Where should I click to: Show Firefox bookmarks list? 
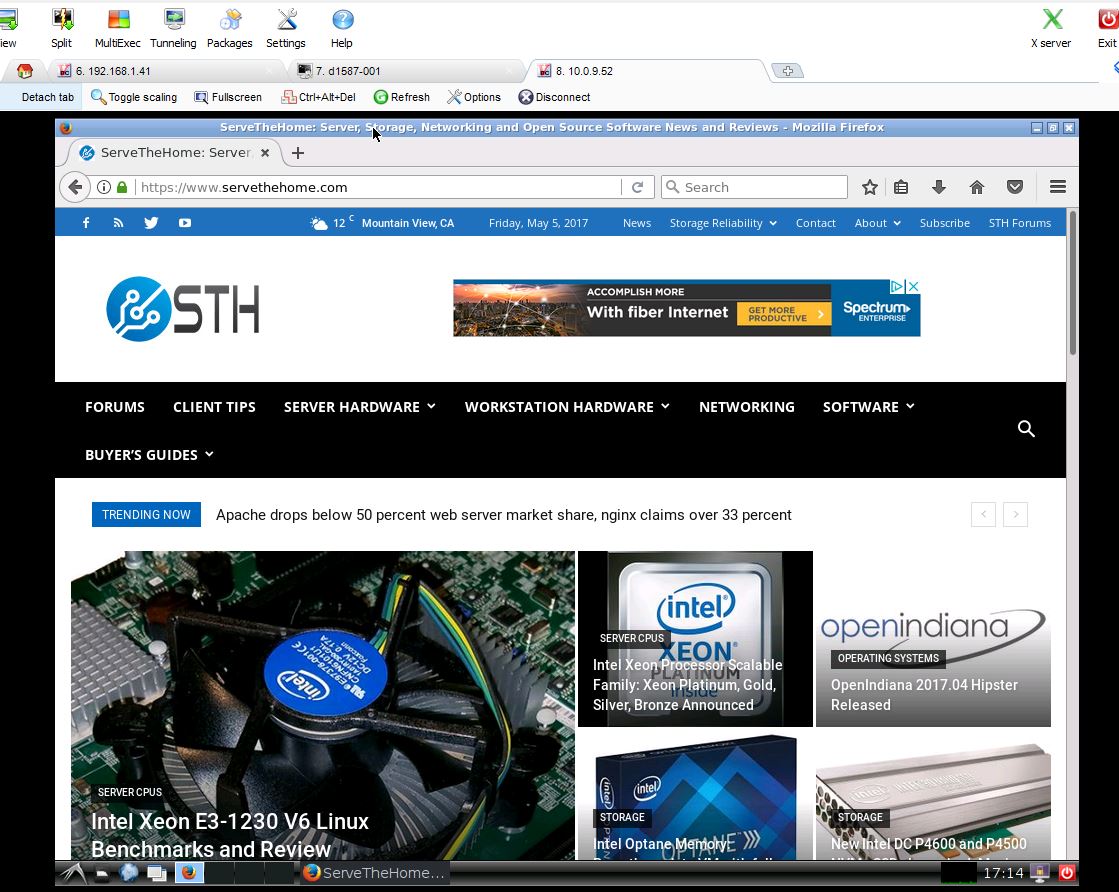901,187
